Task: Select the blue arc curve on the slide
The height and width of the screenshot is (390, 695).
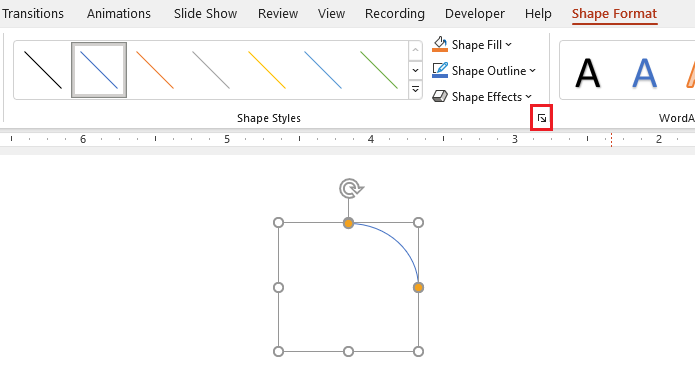Action: point(398,243)
